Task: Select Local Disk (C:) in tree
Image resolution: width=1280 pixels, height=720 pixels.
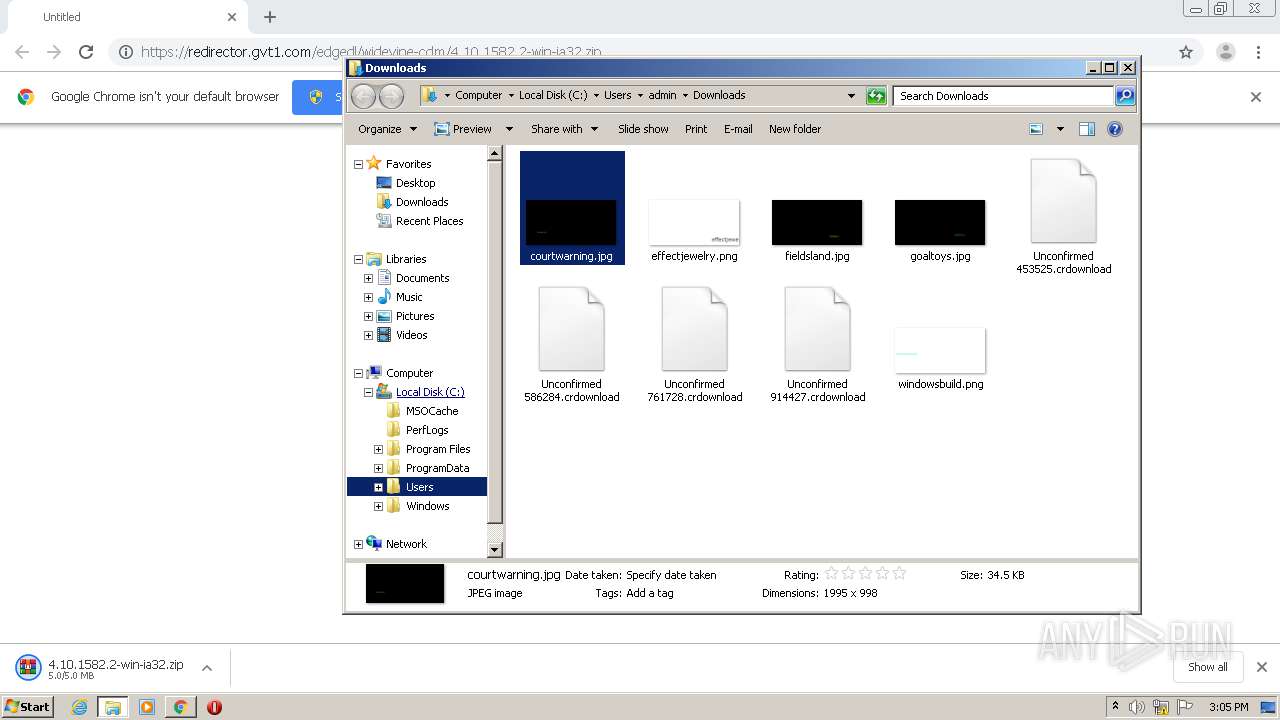Action: [x=430, y=392]
